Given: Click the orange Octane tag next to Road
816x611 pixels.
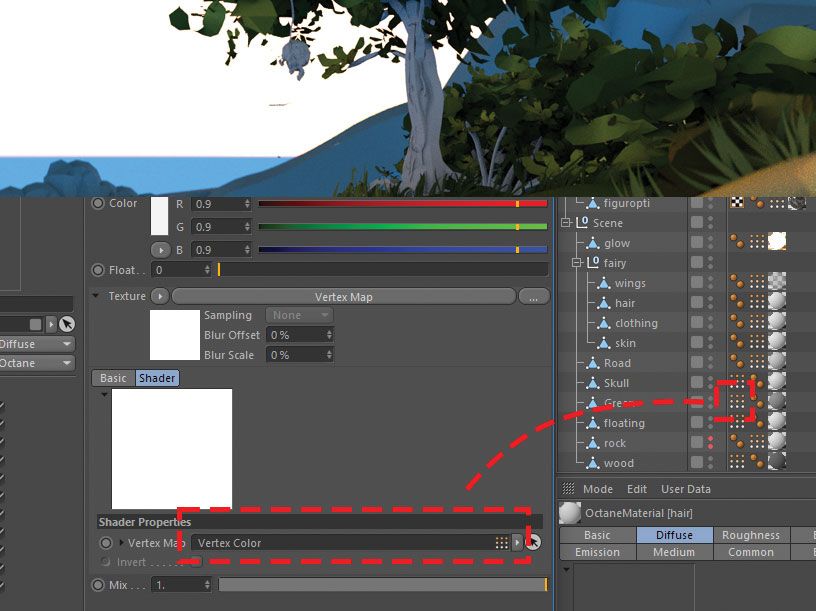Looking at the screenshot, I should coord(737,362).
